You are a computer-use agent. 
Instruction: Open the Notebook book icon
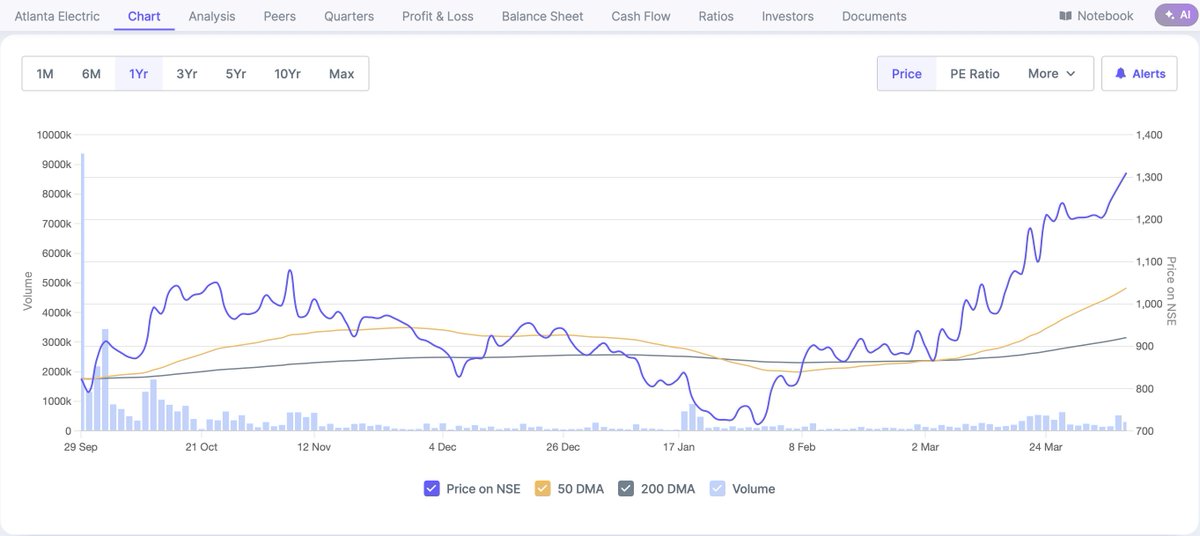point(1065,16)
